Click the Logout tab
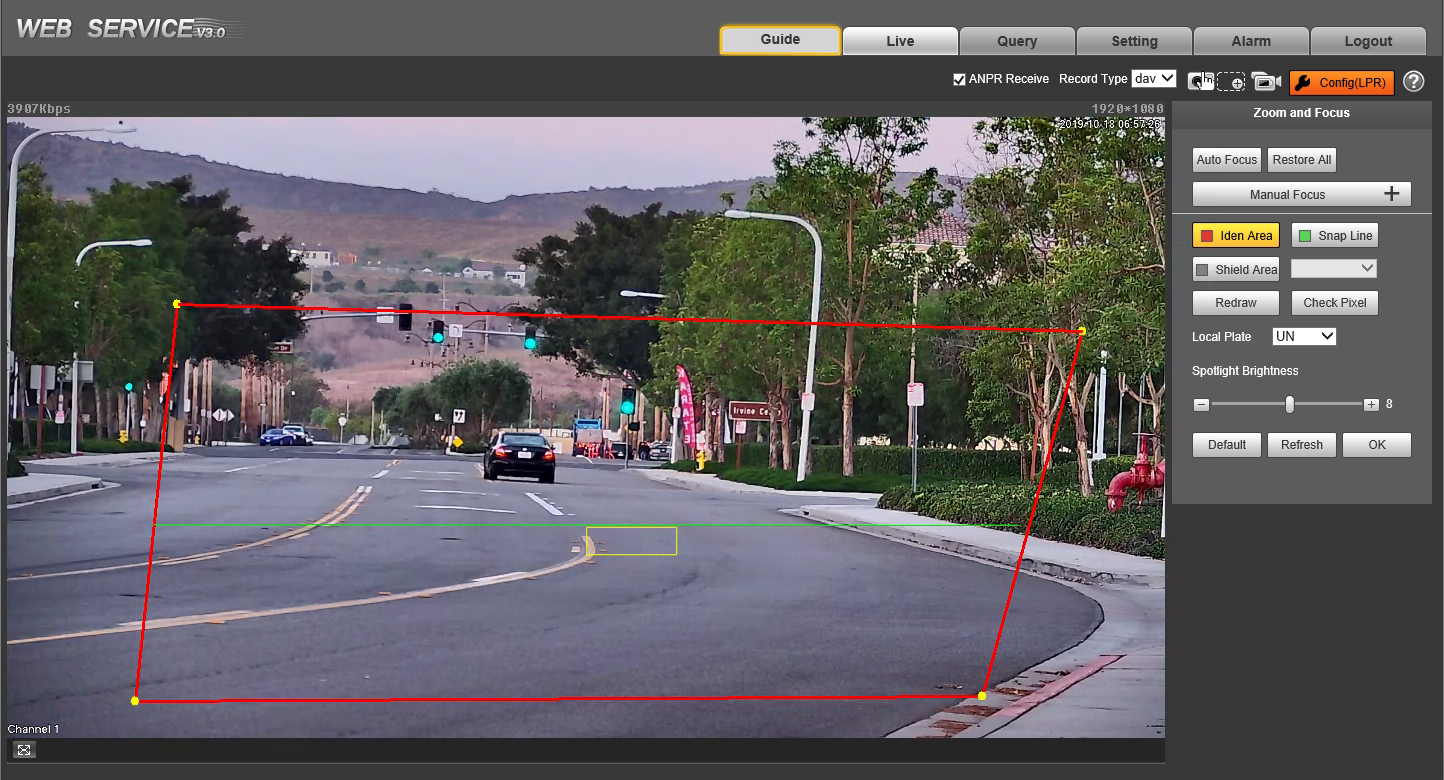The height and width of the screenshot is (780, 1444). 1368,41
